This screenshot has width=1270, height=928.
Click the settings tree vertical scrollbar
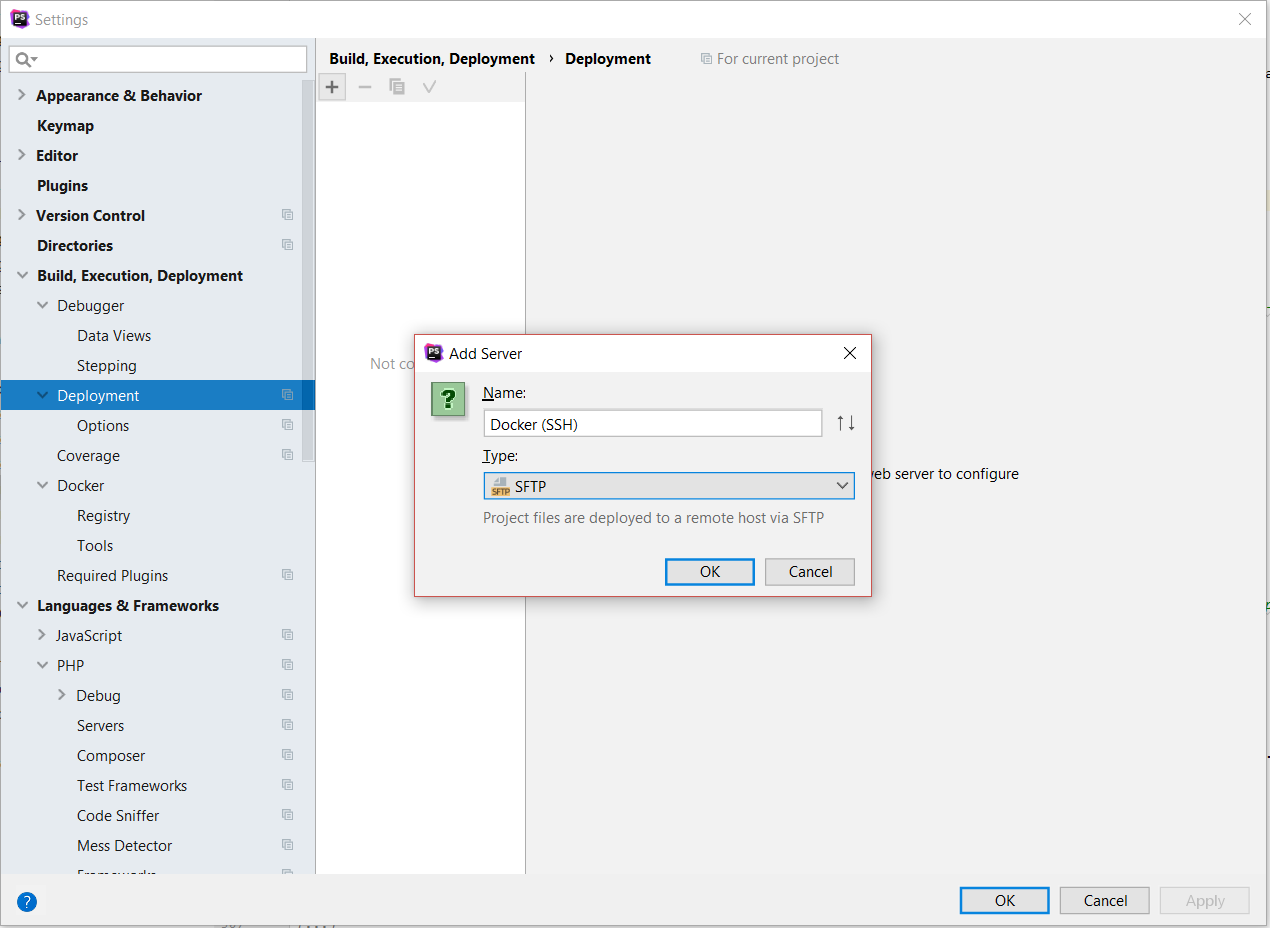pyautogui.click(x=308, y=270)
